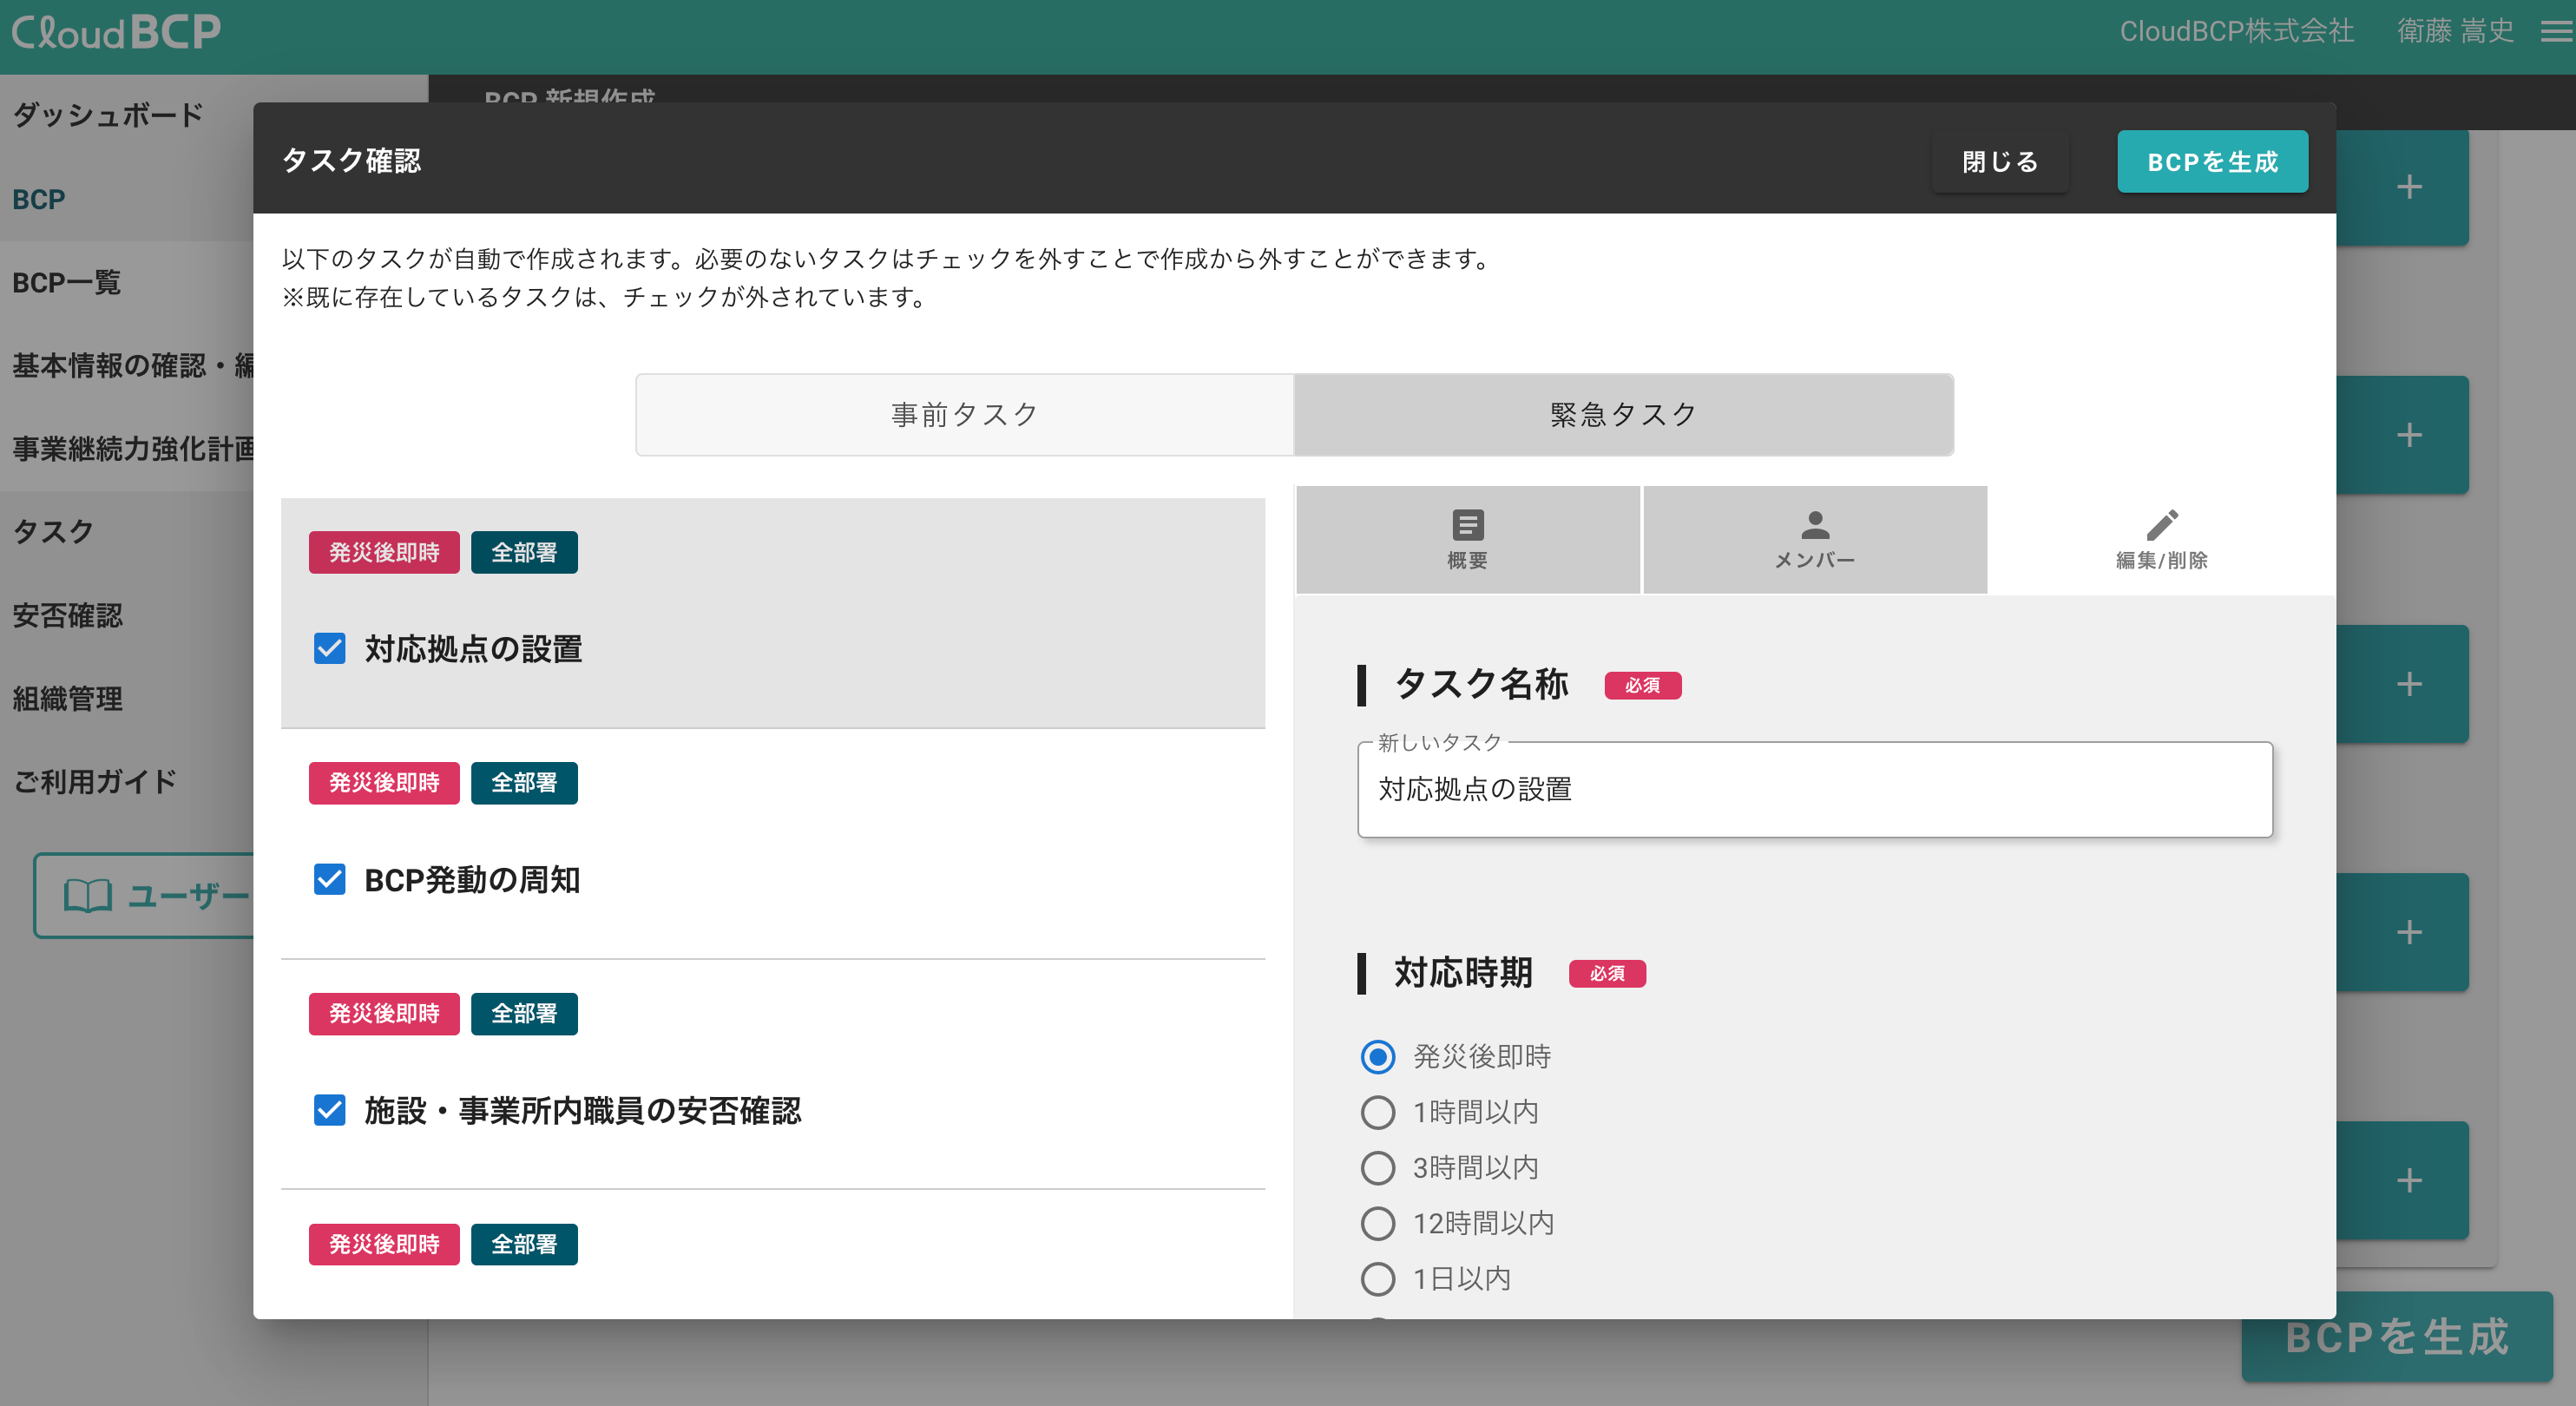
Task: Select the 1時間以内 radio option
Action: pyautogui.click(x=1378, y=1112)
